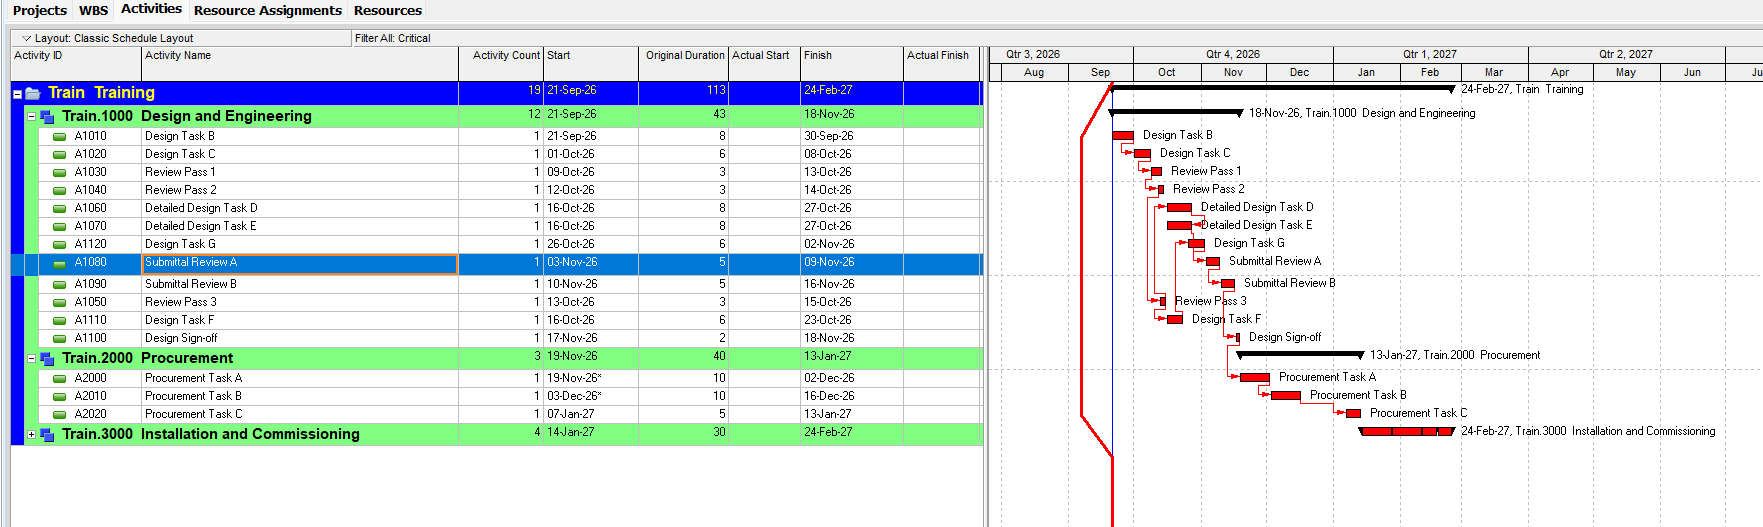The height and width of the screenshot is (527, 1763).
Task: Click the Original Duration column header
Action: point(684,63)
